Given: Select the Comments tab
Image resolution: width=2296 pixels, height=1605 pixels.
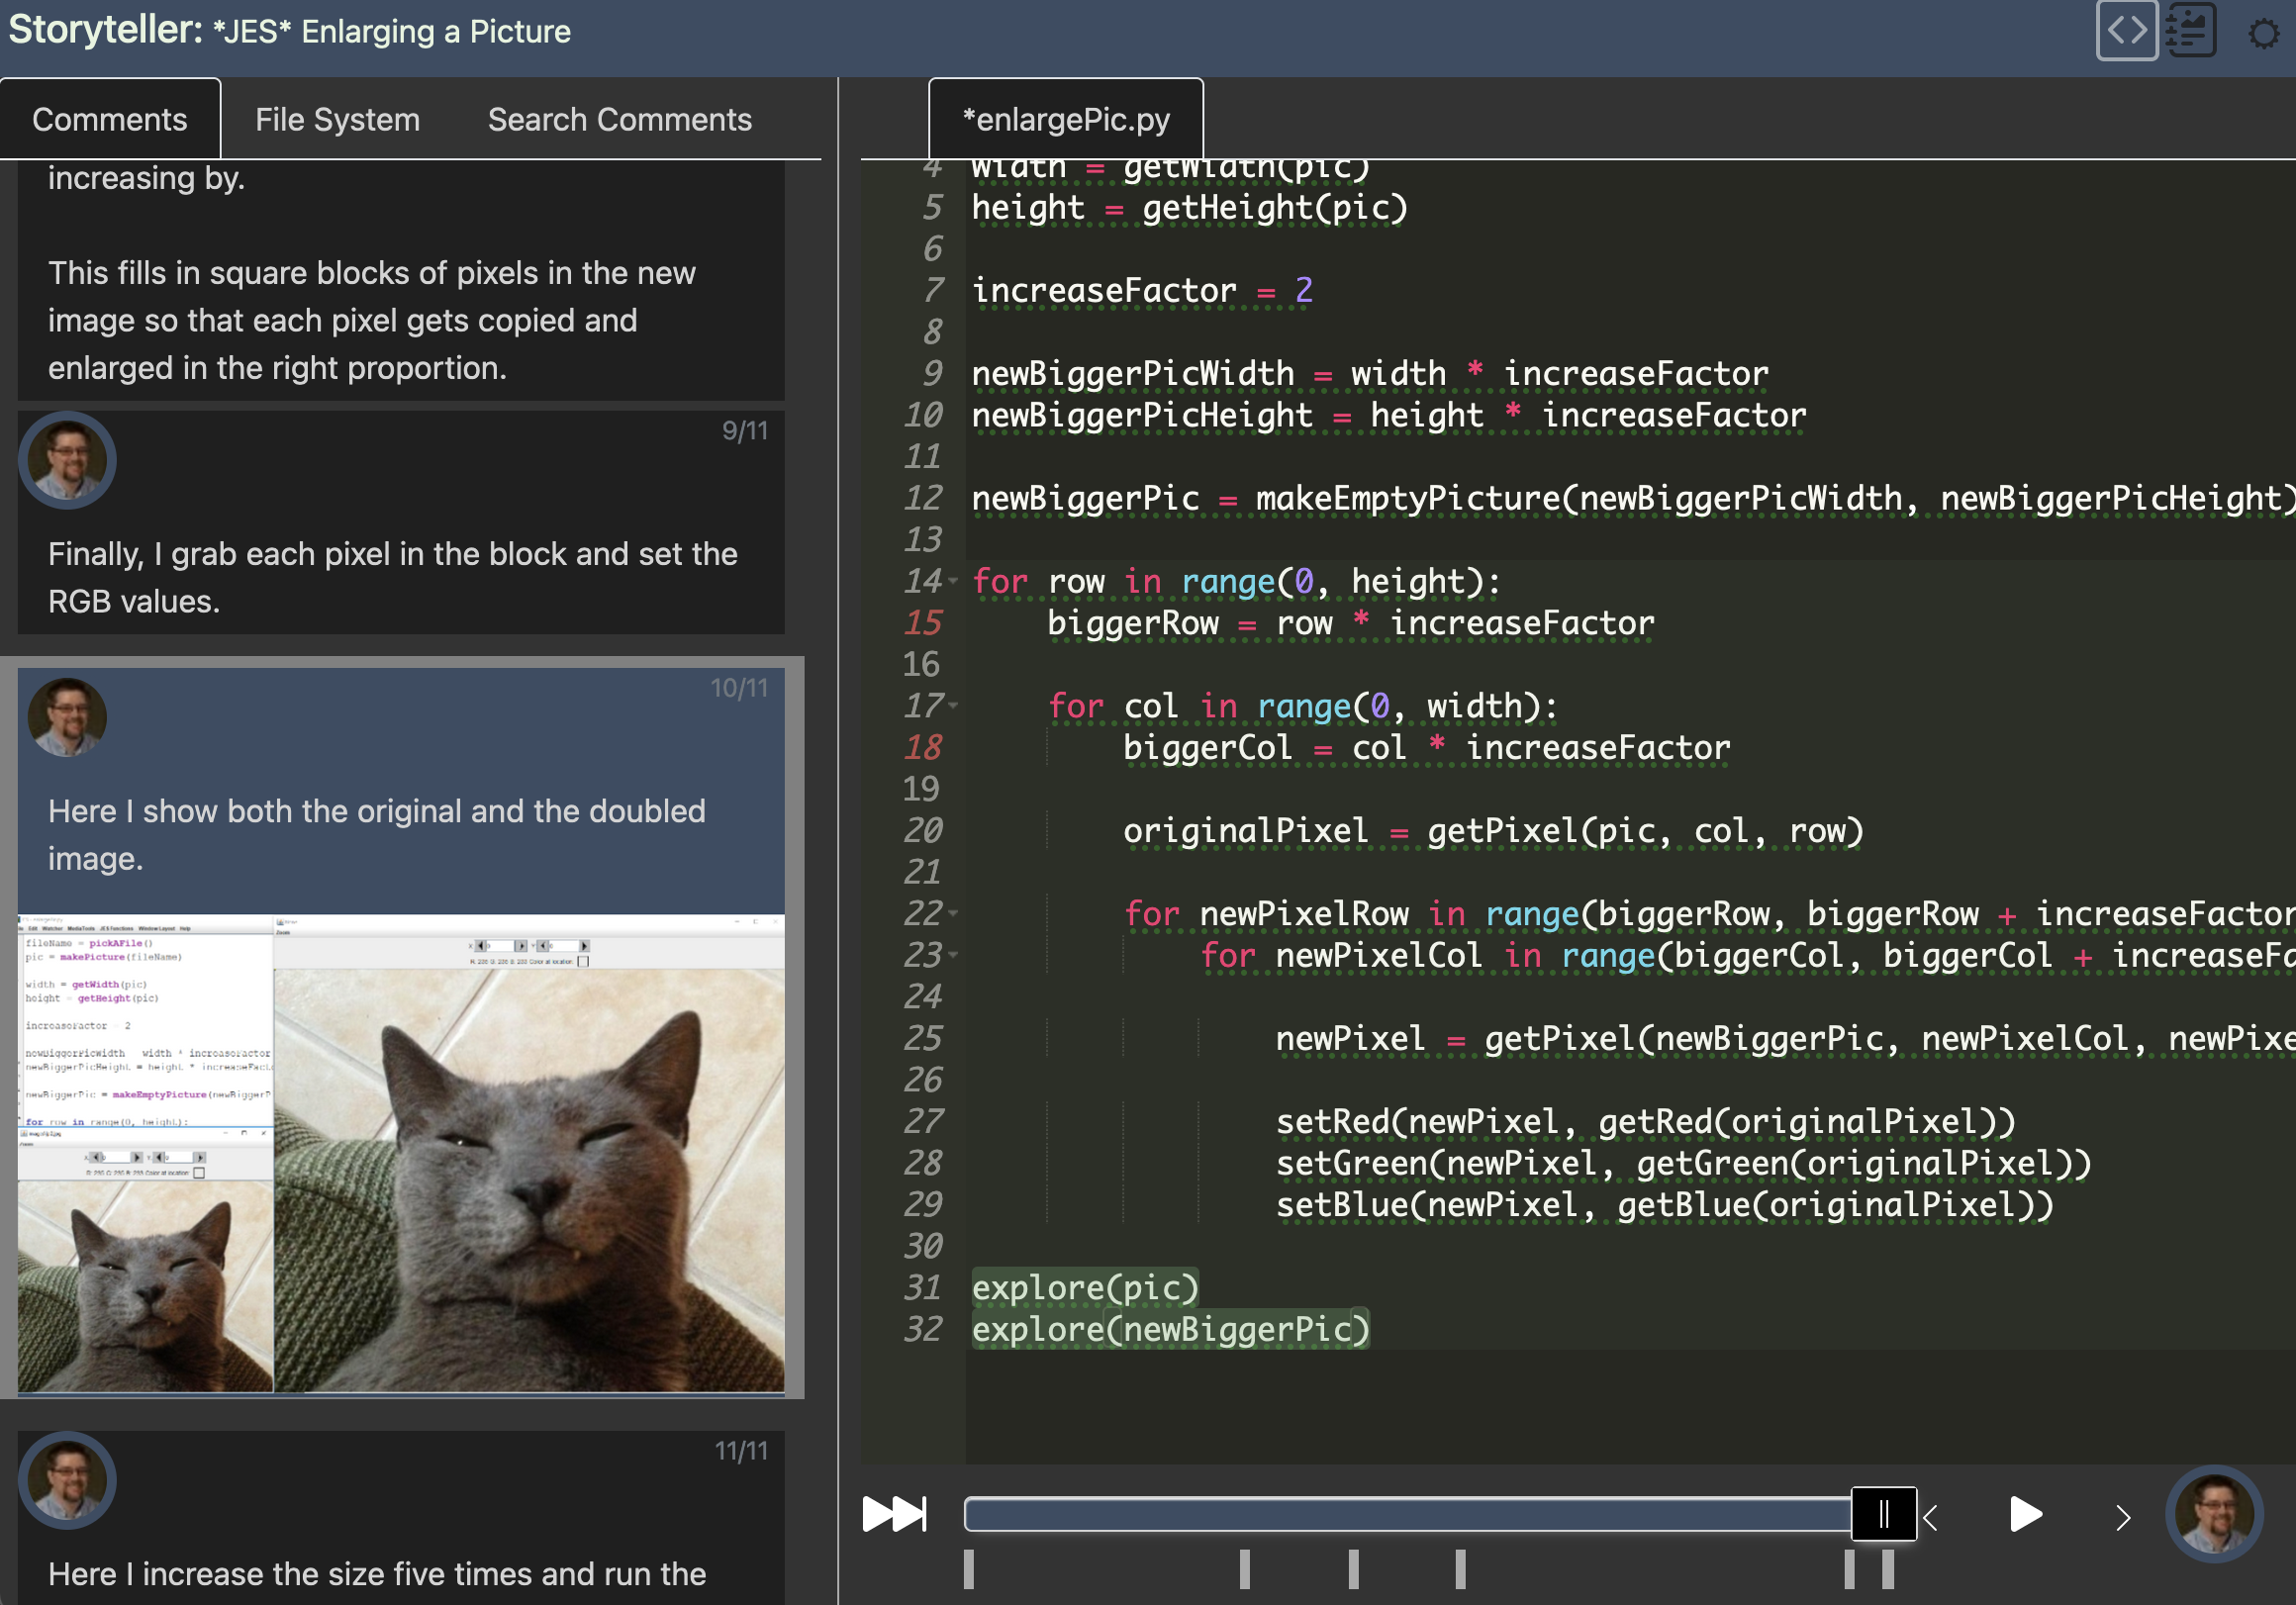Looking at the screenshot, I should tap(110, 119).
